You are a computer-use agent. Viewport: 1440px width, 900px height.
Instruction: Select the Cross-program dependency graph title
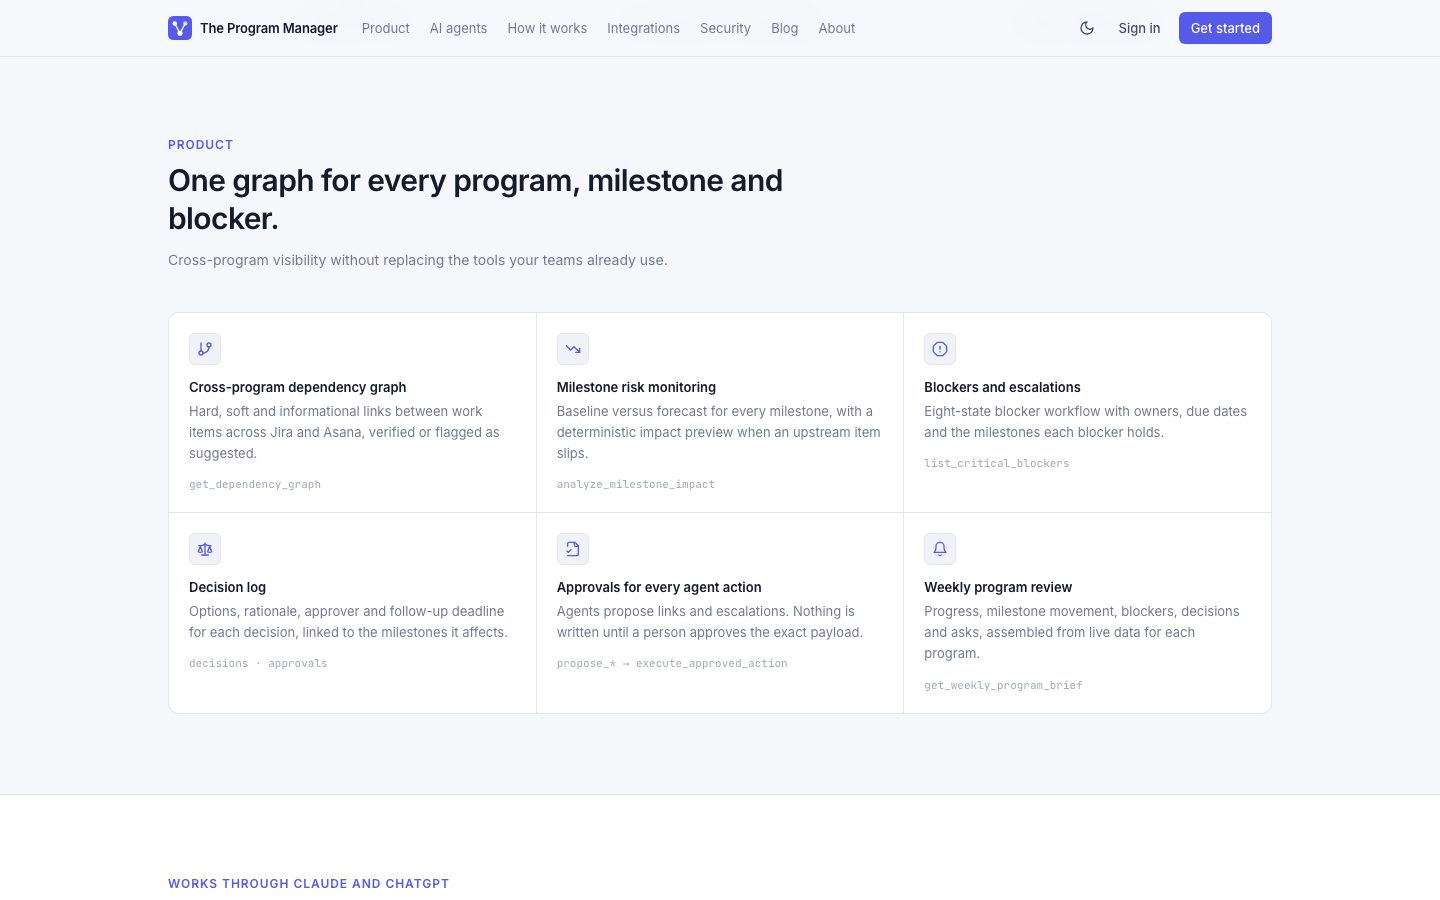(298, 387)
